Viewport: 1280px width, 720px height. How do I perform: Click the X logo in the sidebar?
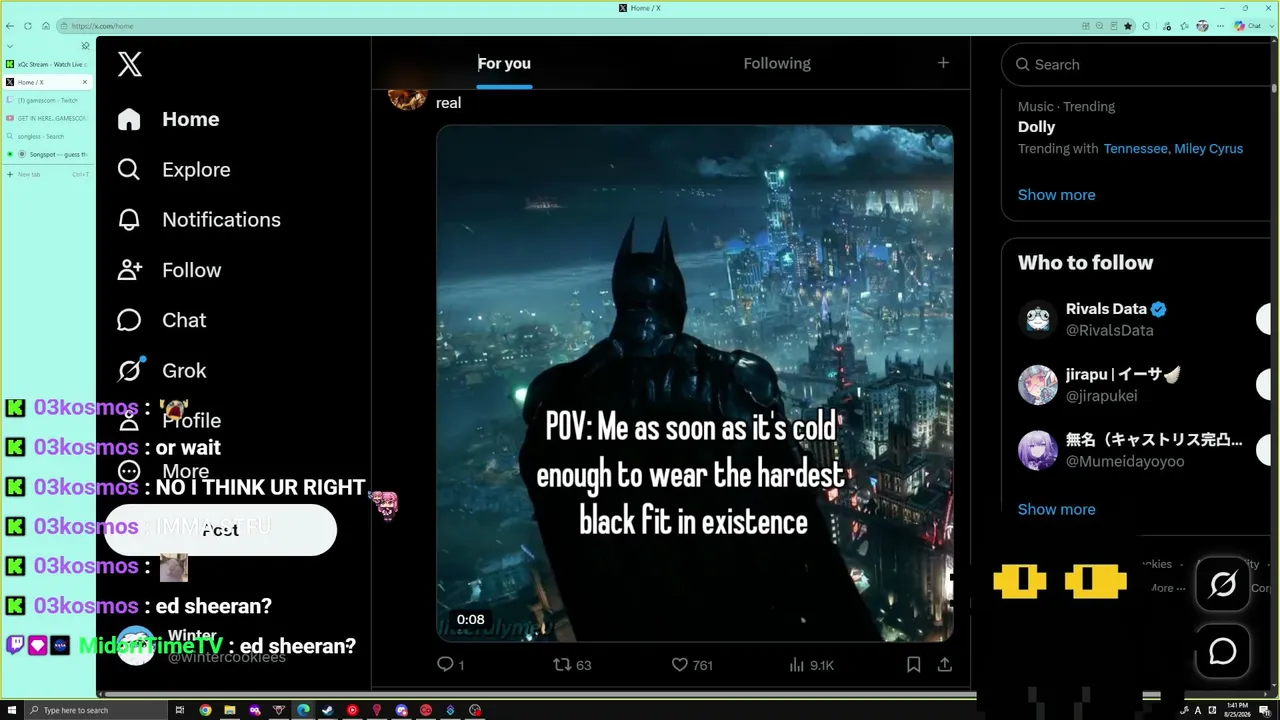[x=130, y=64]
